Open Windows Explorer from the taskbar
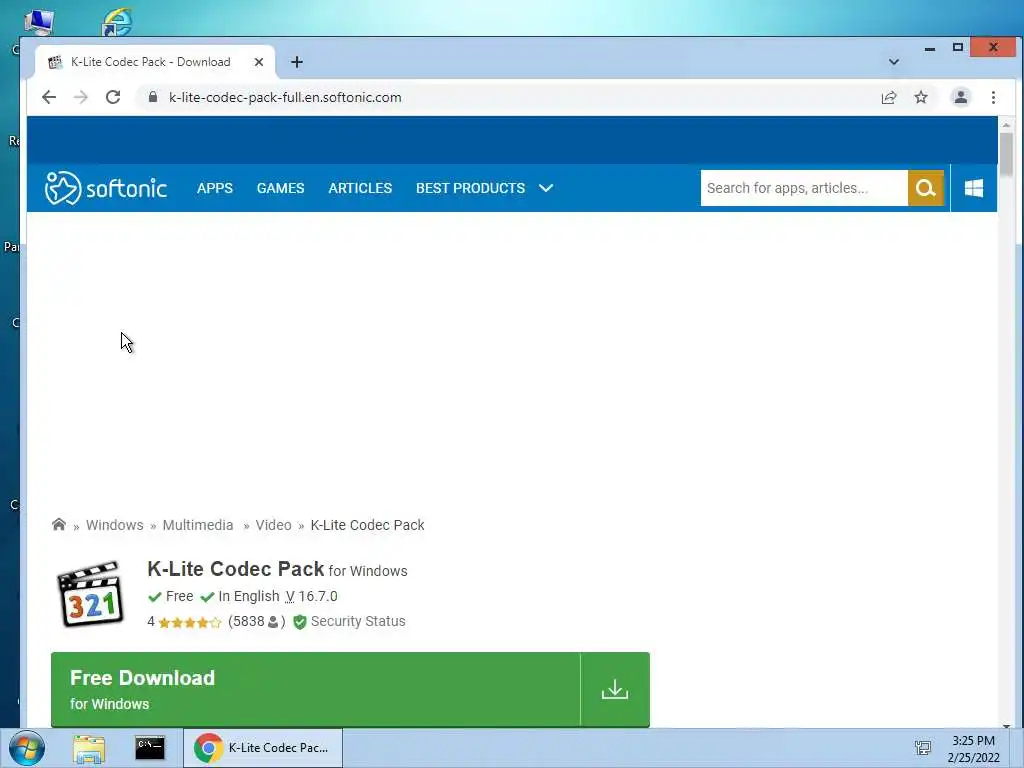 (89, 748)
